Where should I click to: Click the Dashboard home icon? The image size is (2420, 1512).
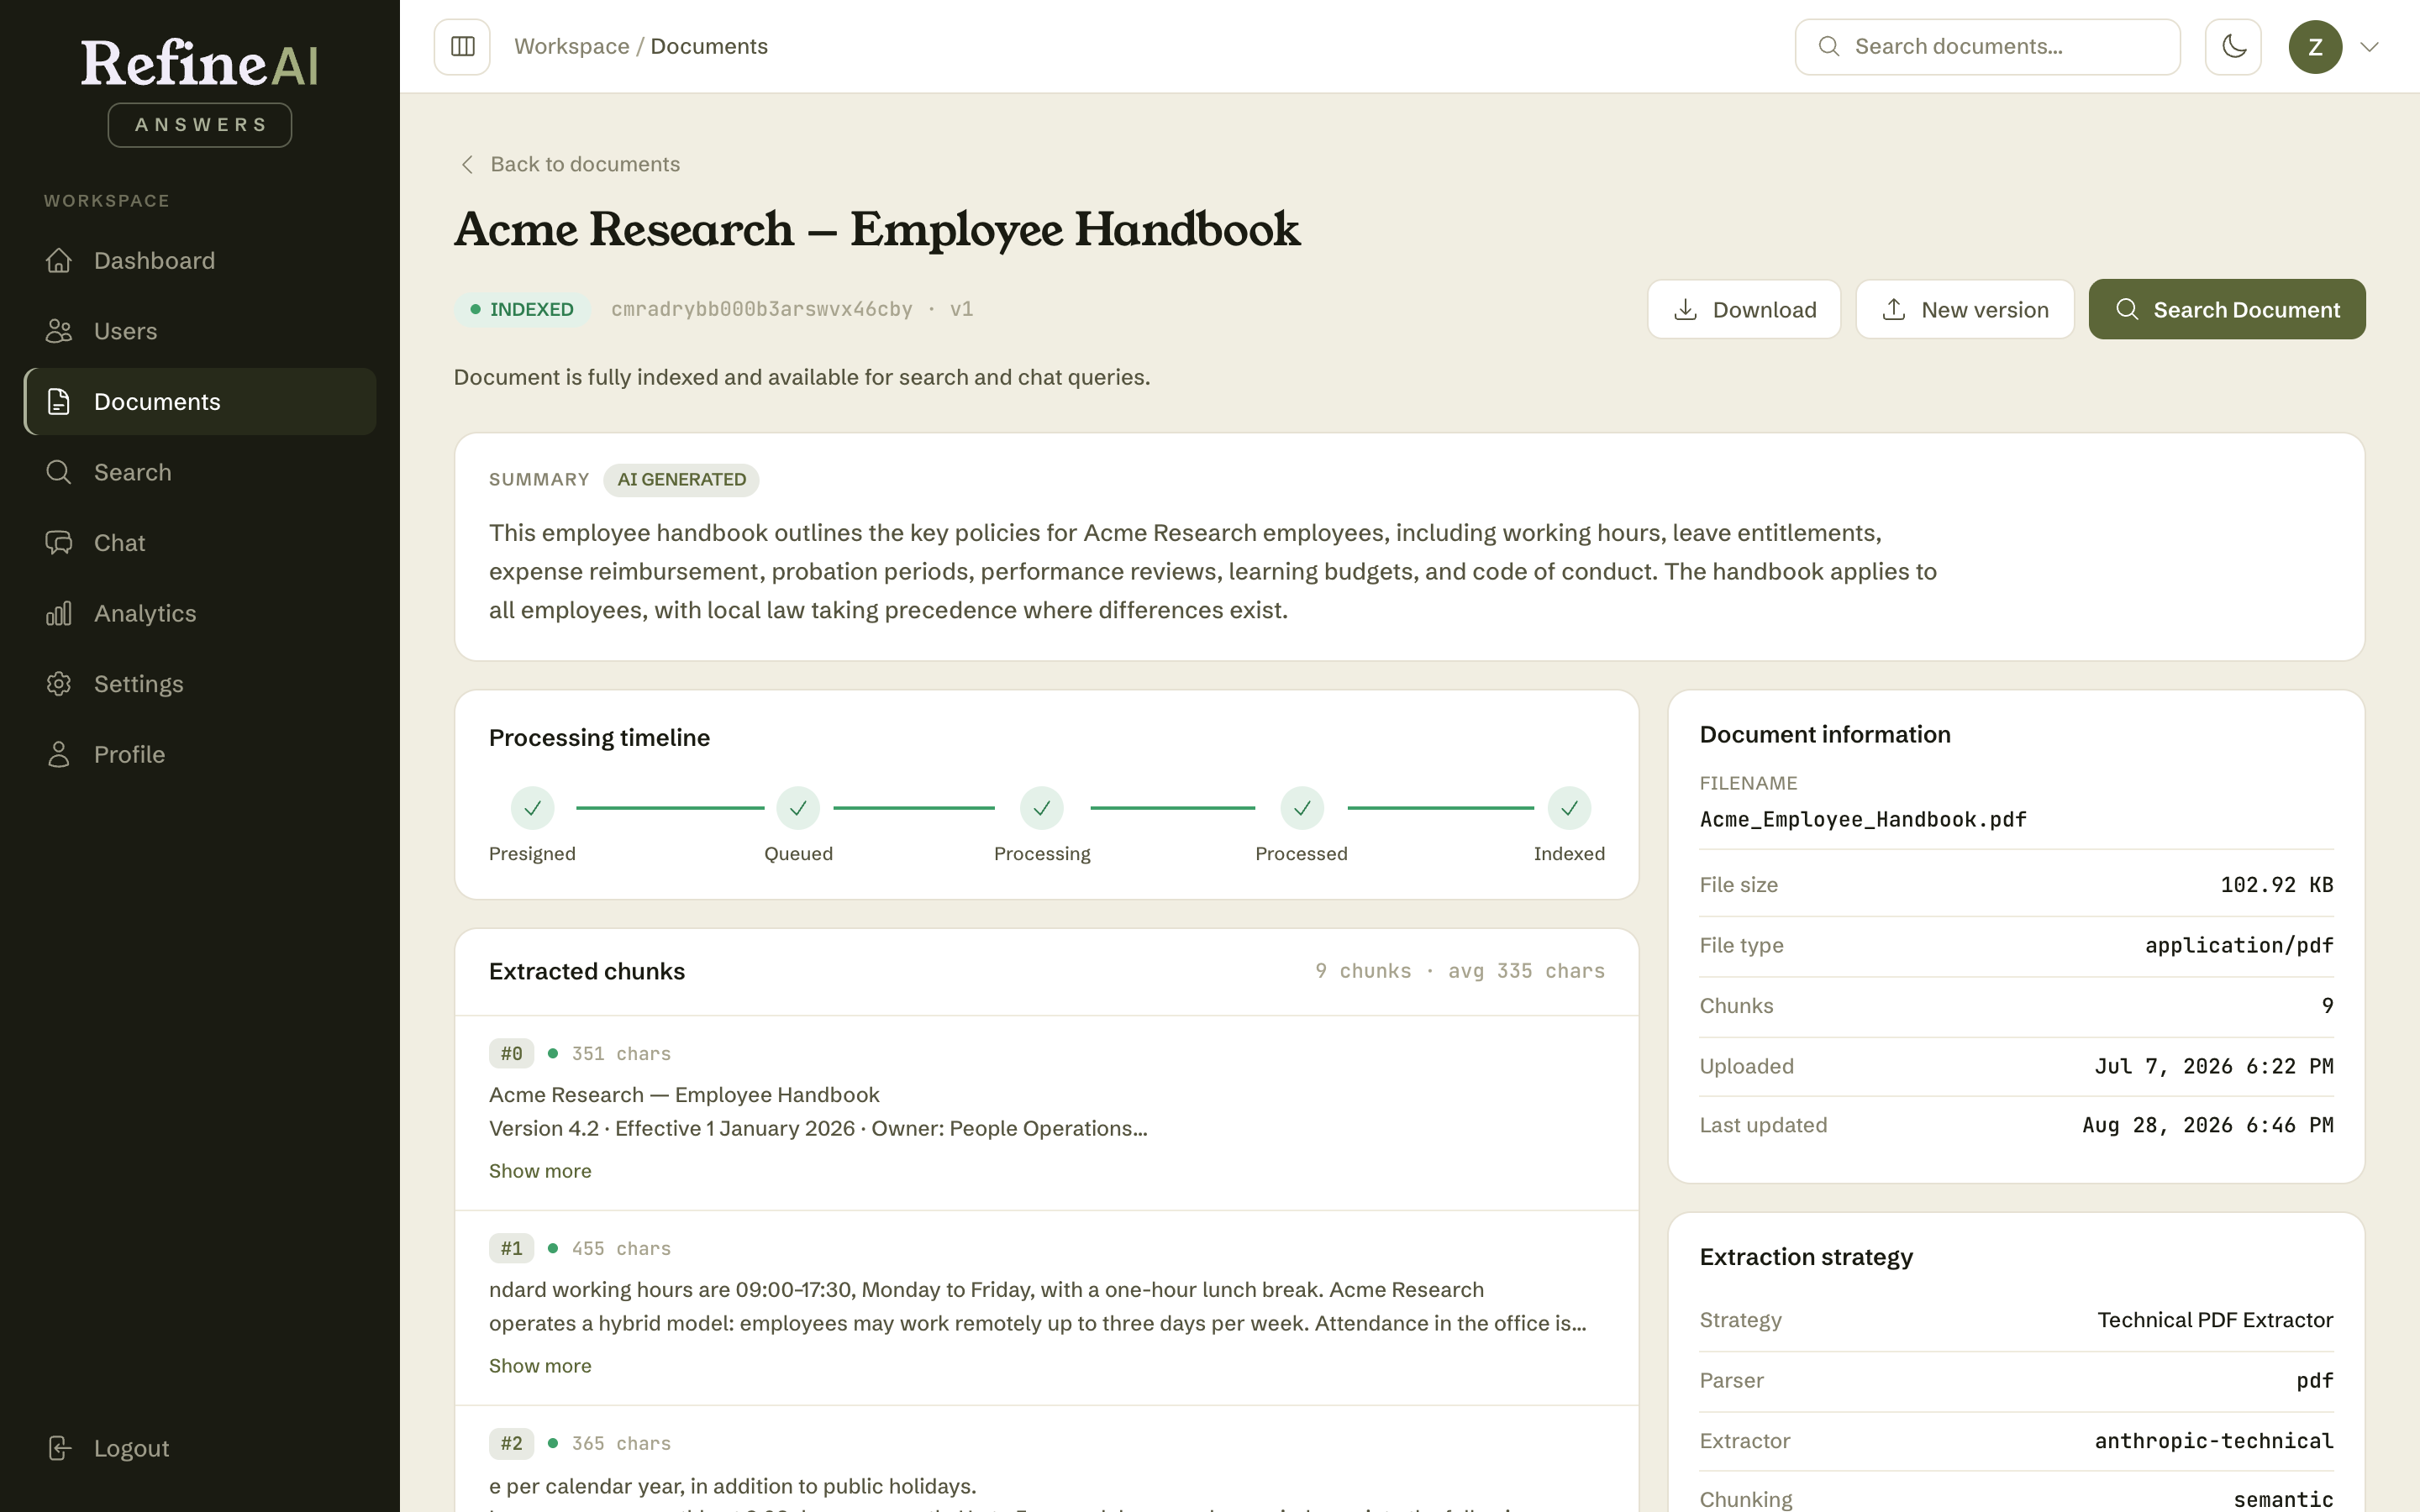(59, 261)
